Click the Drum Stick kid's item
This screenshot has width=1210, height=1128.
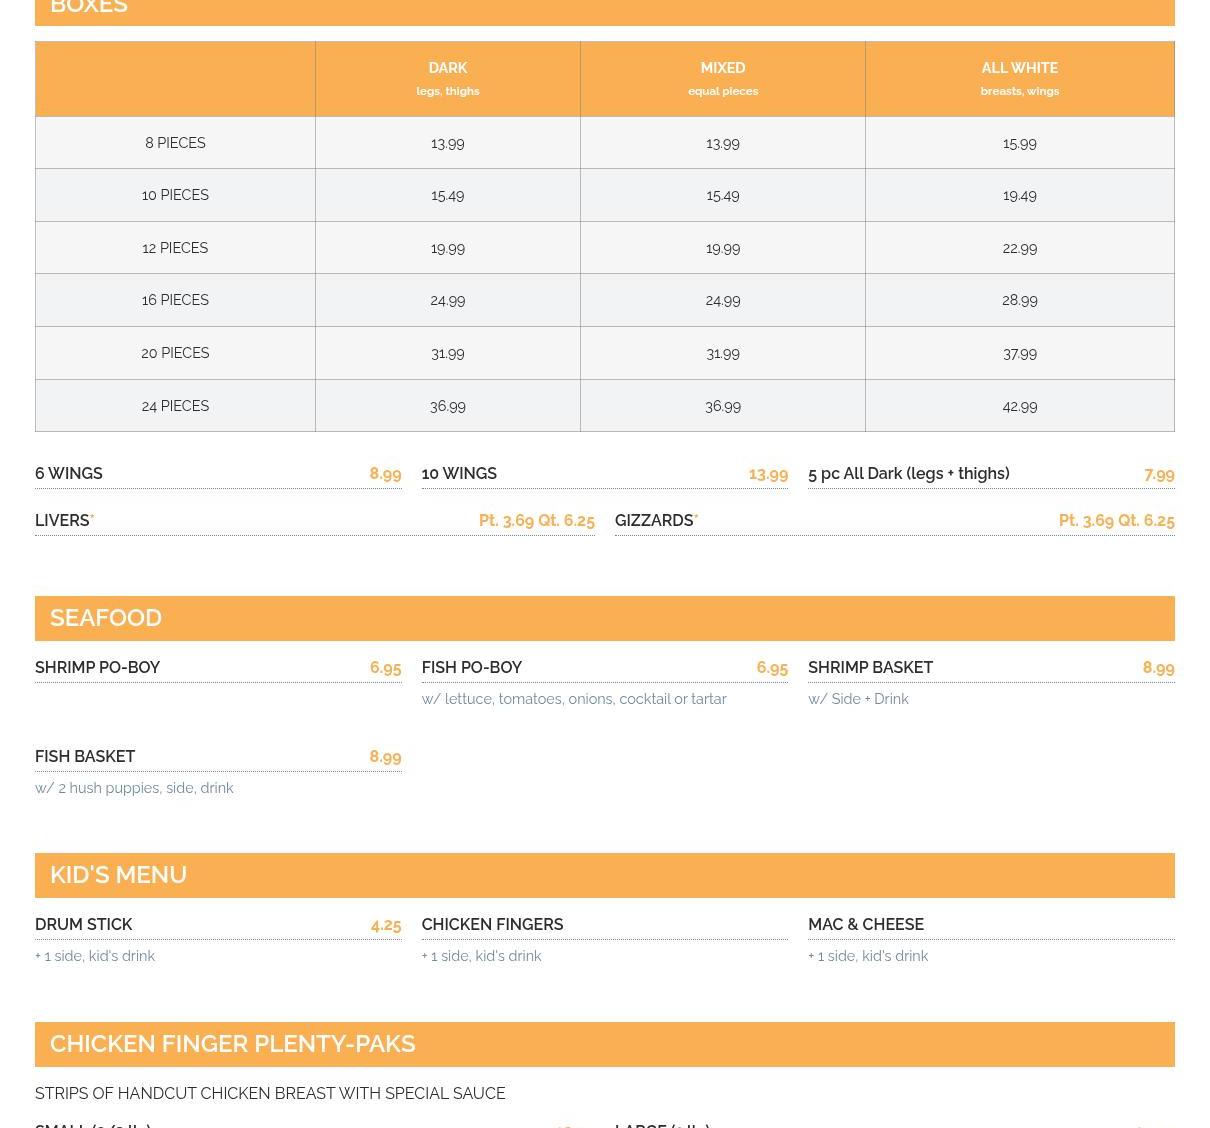point(84,925)
